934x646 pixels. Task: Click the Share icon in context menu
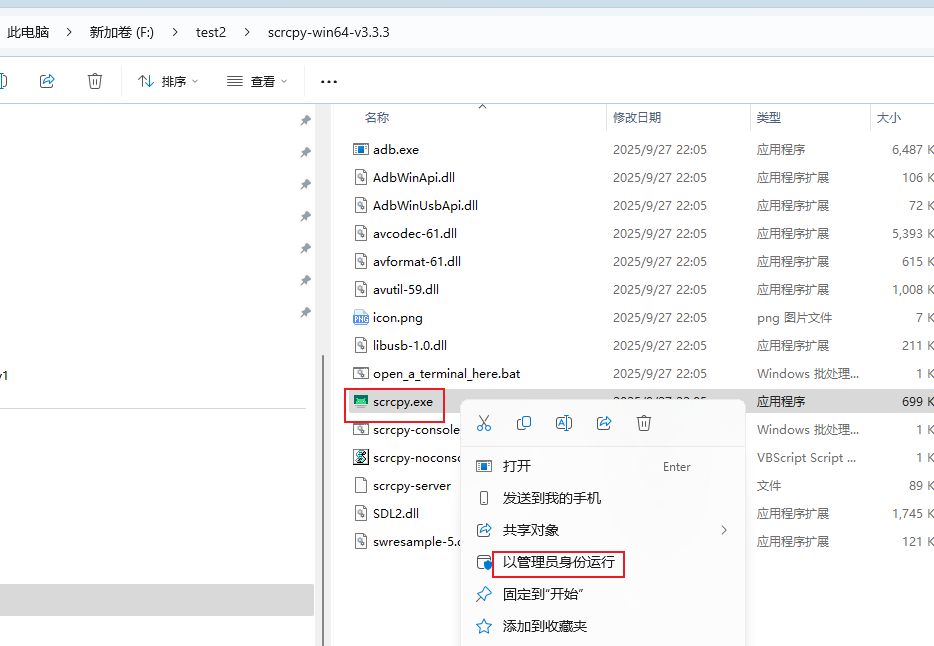pos(604,423)
